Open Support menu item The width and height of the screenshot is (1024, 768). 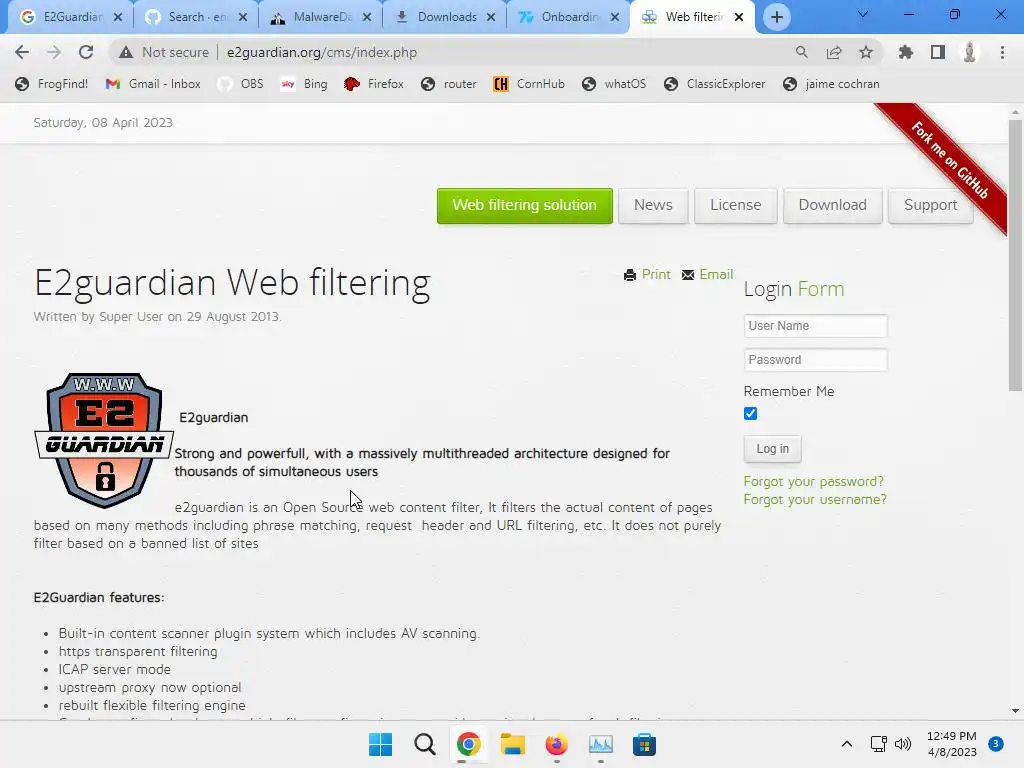point(931,206)
